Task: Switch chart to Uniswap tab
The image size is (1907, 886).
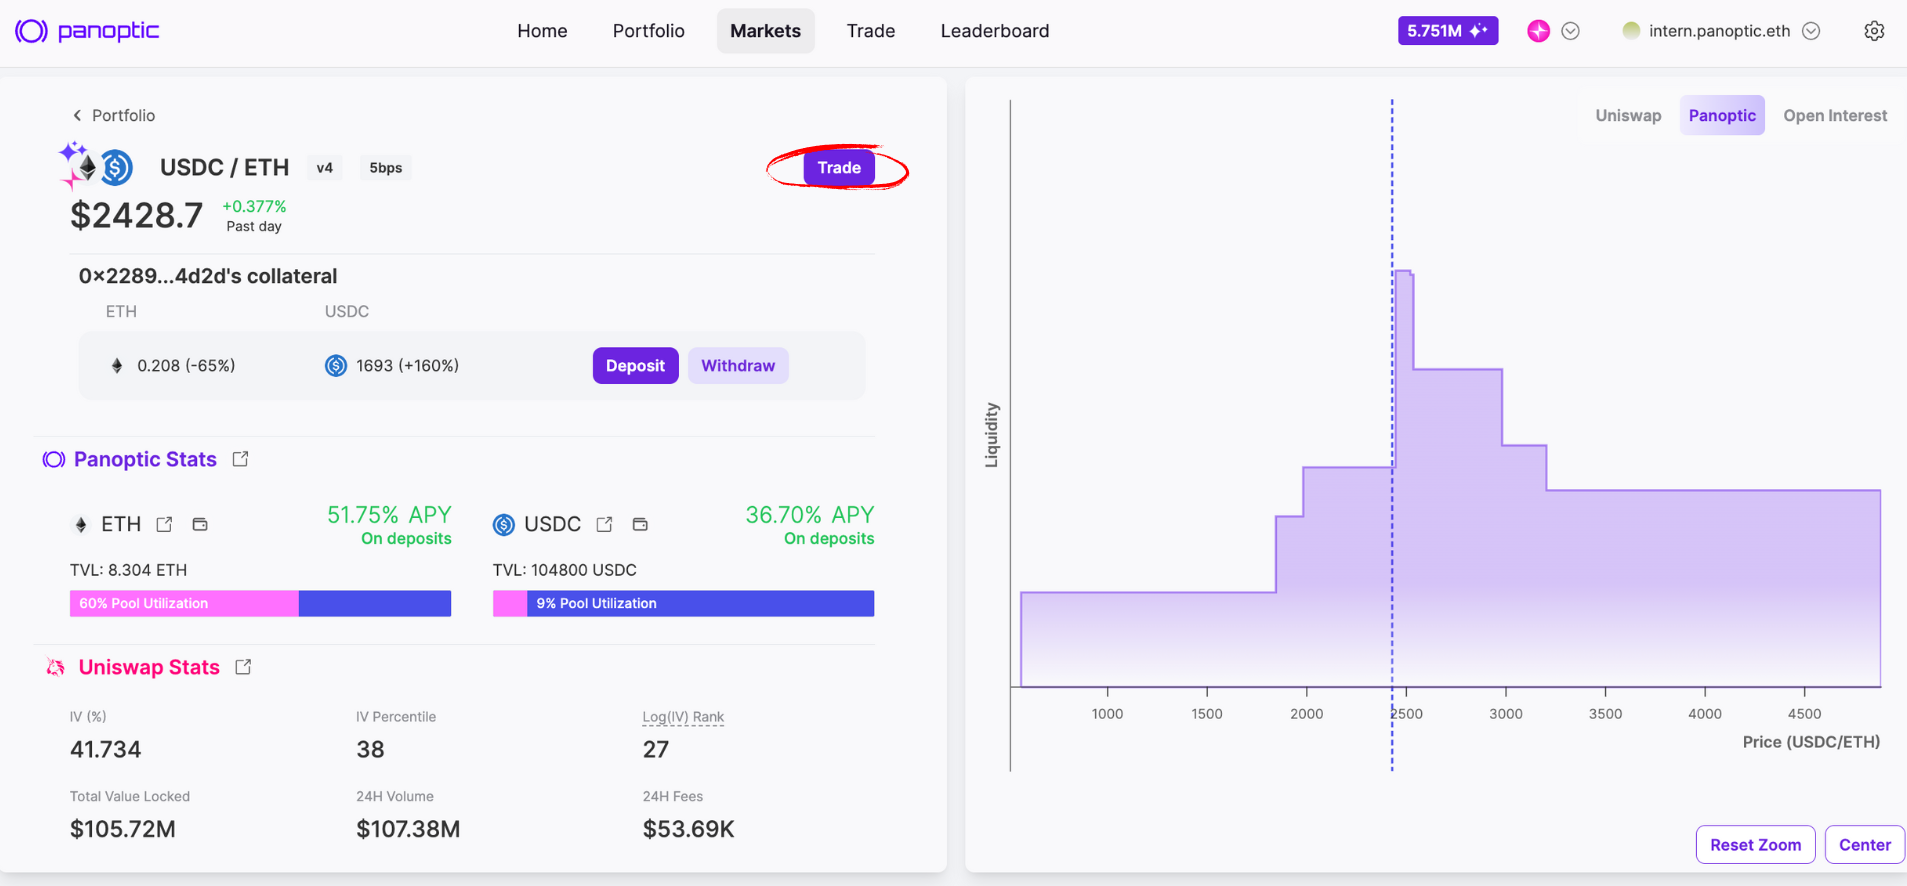Action: (x=1628, y=116)
